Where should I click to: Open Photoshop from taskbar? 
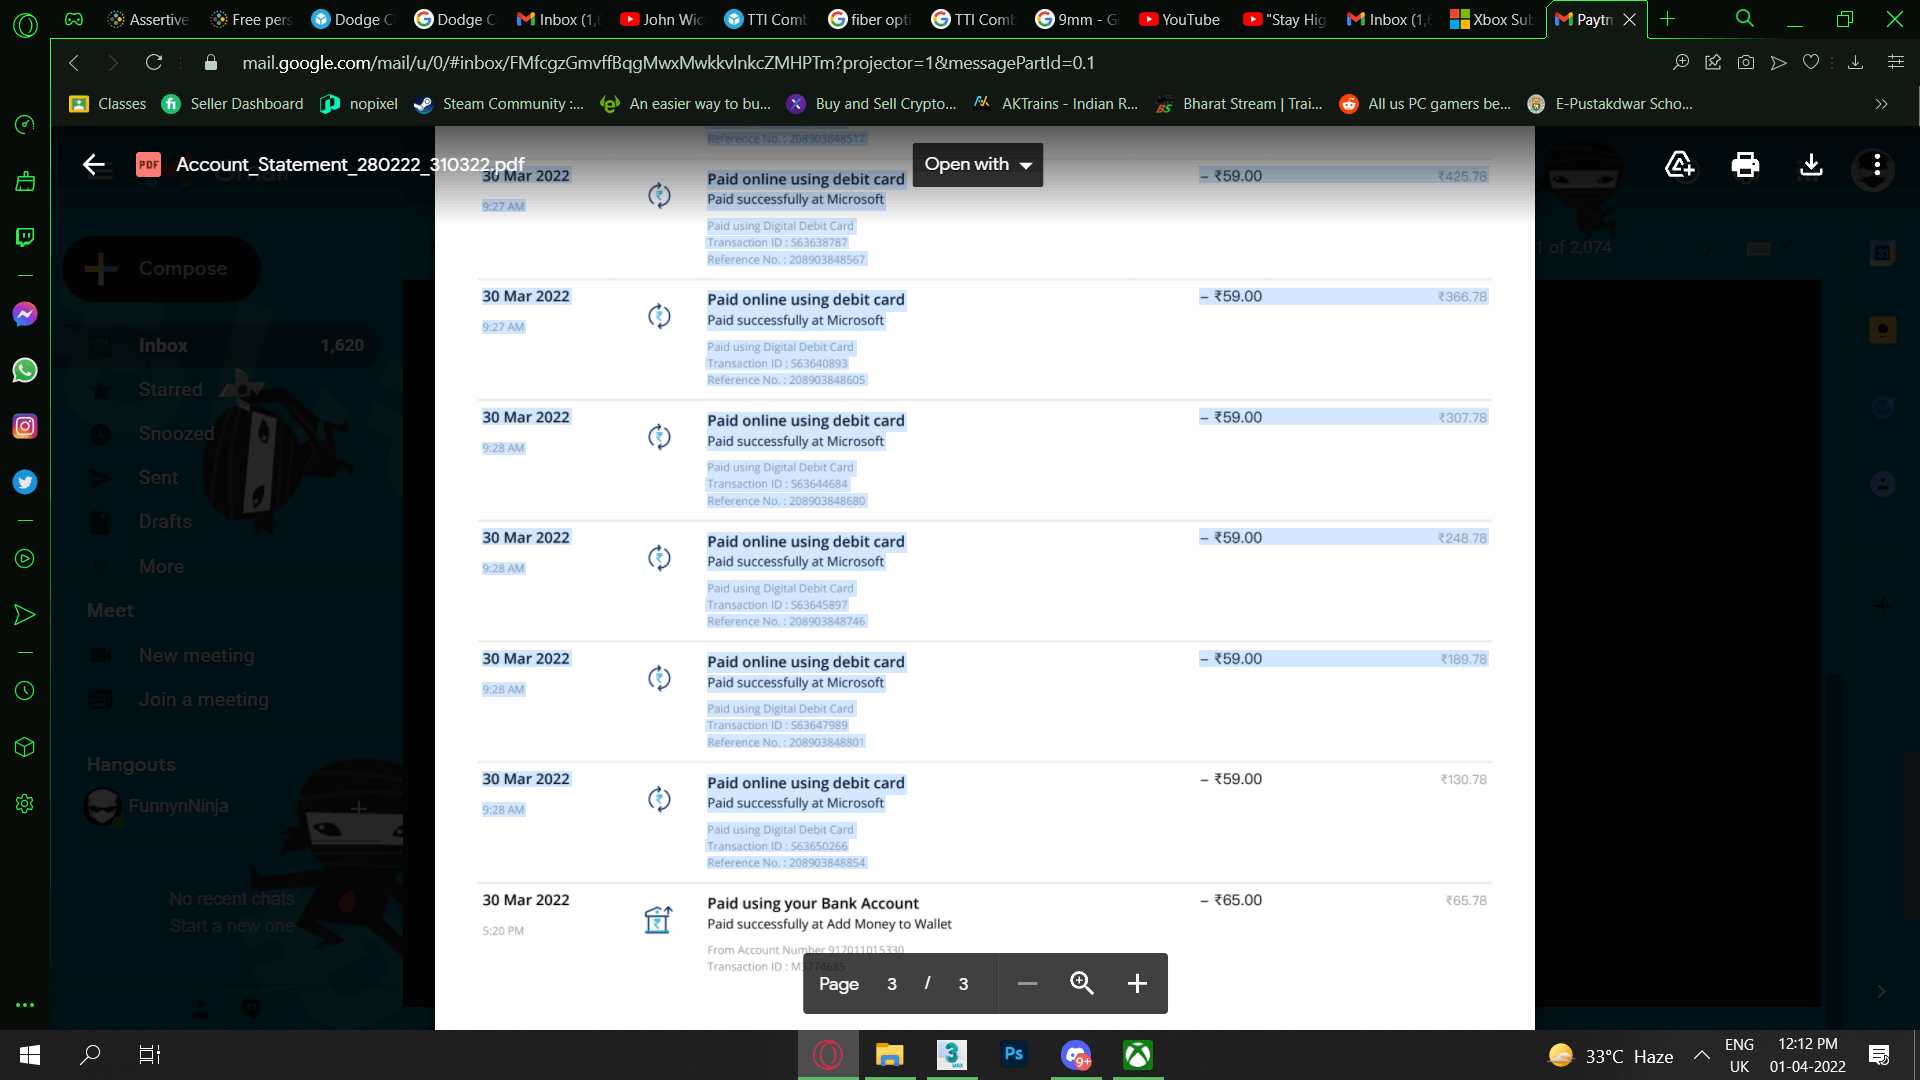(x=1014, y=1055)
